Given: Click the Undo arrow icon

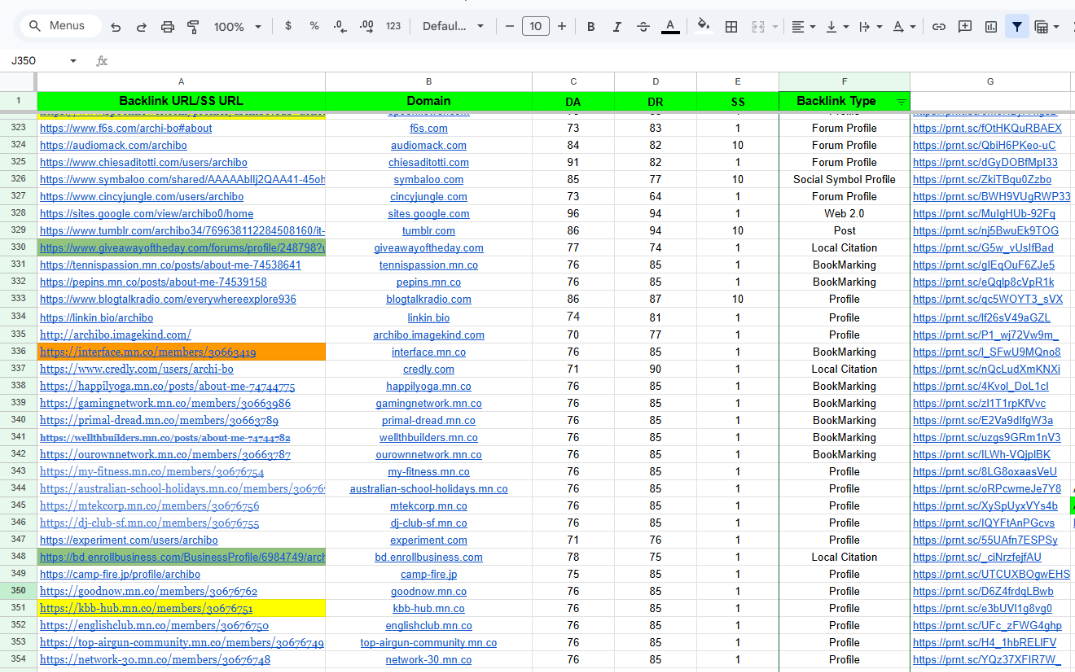Looking at the screenshot, I should coord(116,27).
